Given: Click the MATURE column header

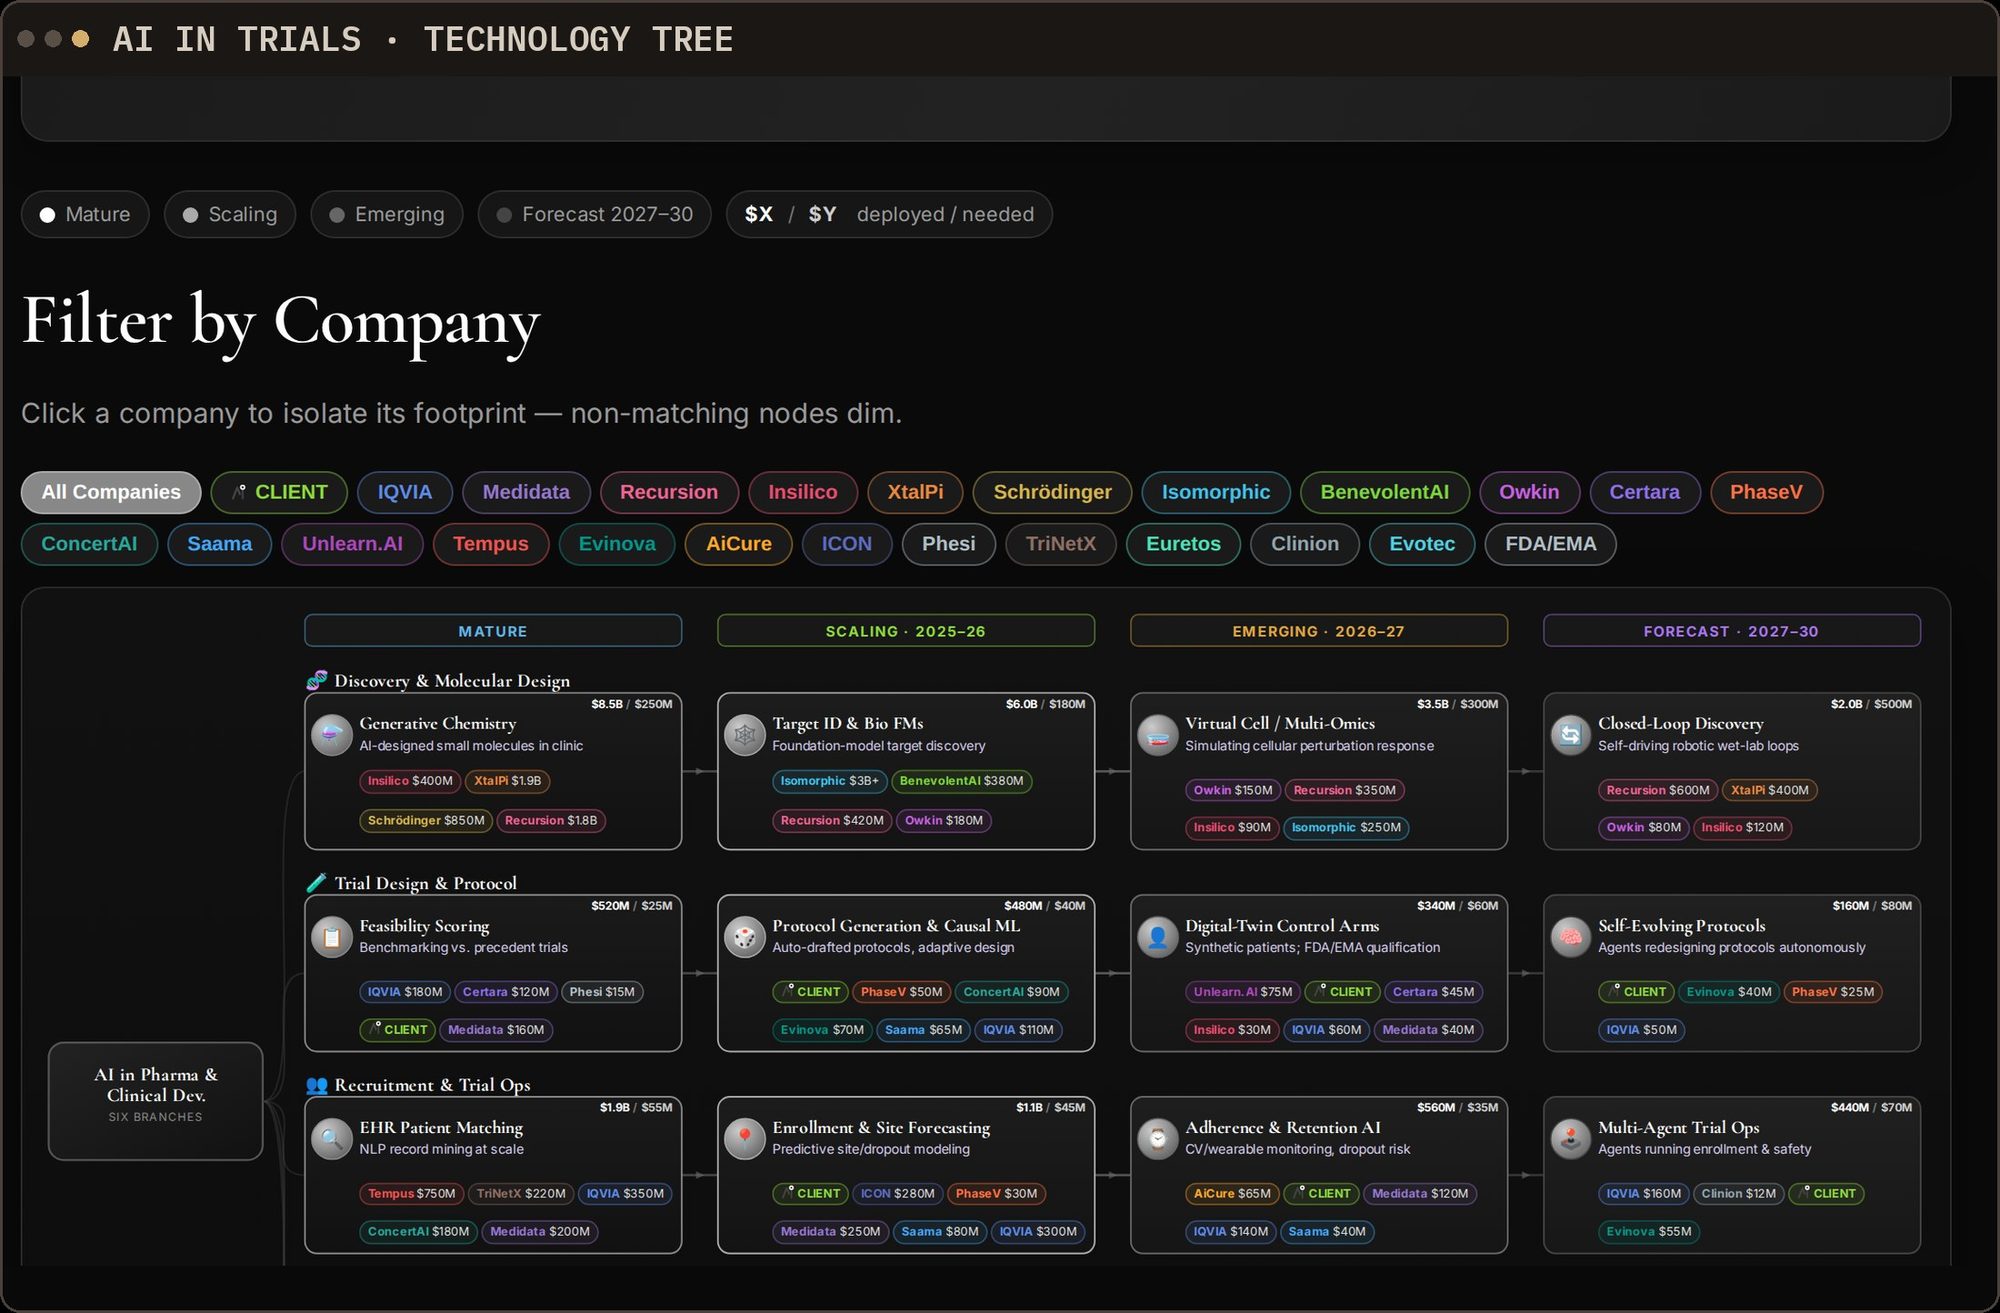Looking at the screenshot, I should pyautogui.click(x=493, y=631).
